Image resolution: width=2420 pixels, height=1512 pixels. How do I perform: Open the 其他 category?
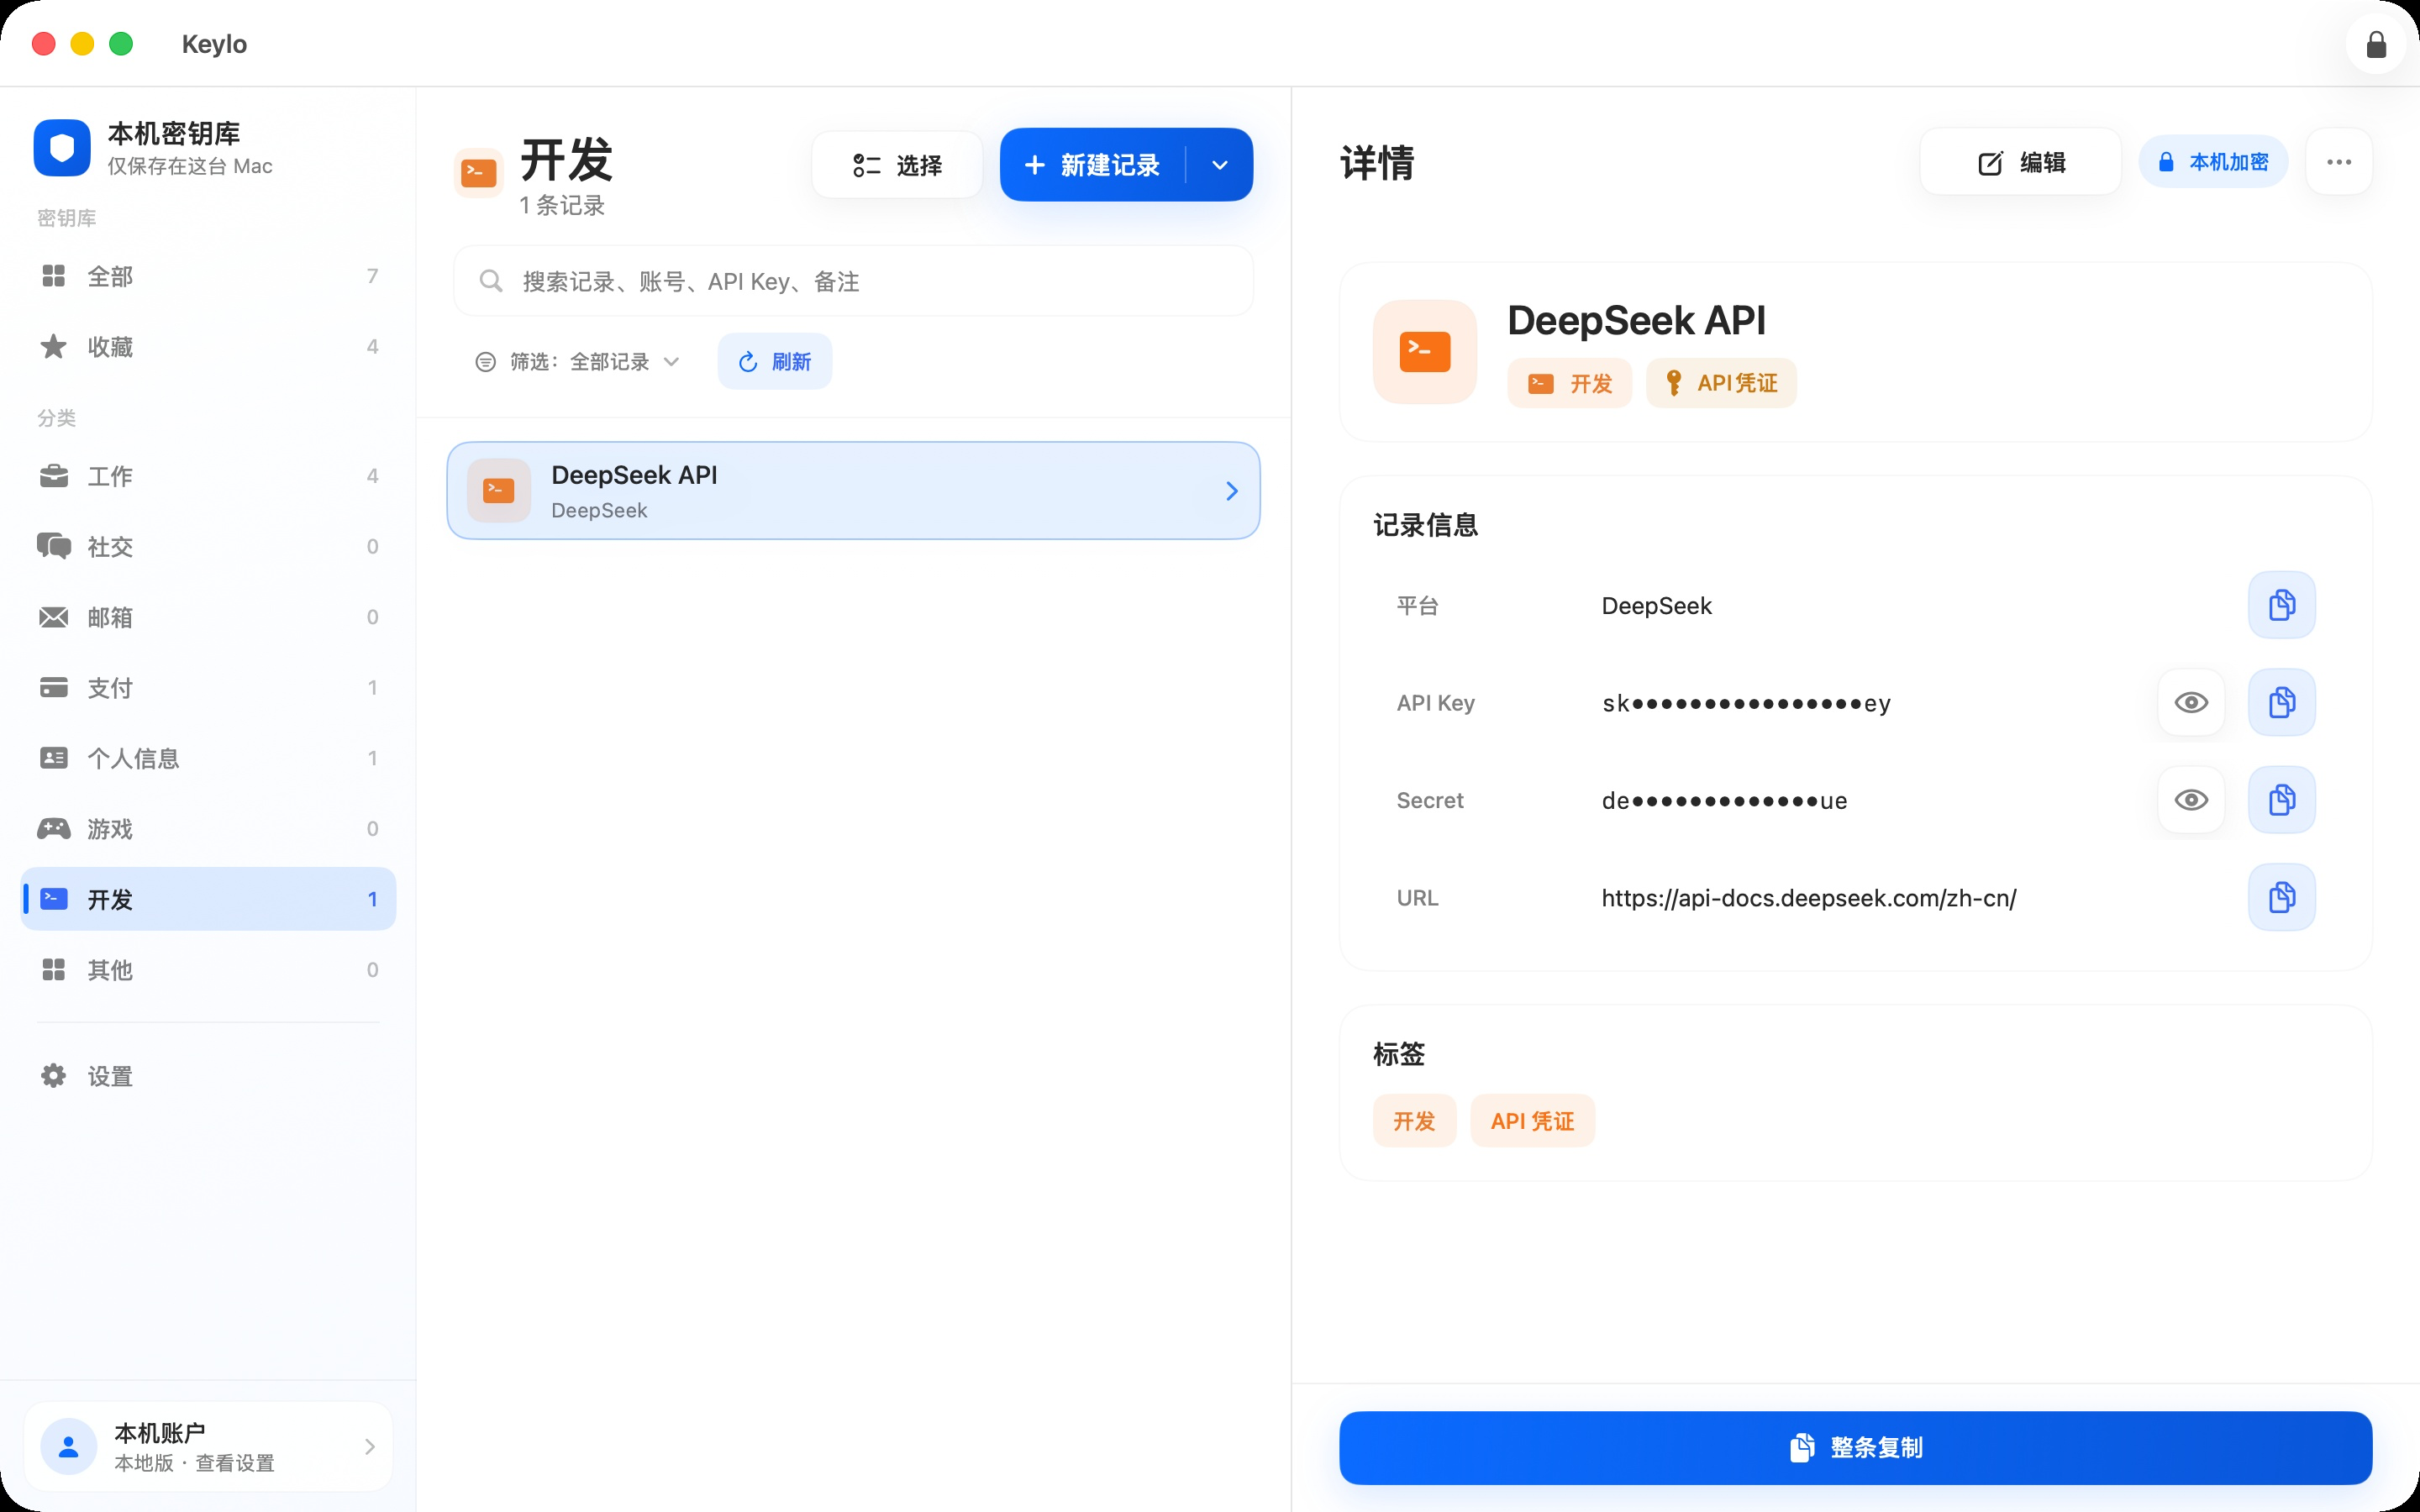[x=208, y=970]
